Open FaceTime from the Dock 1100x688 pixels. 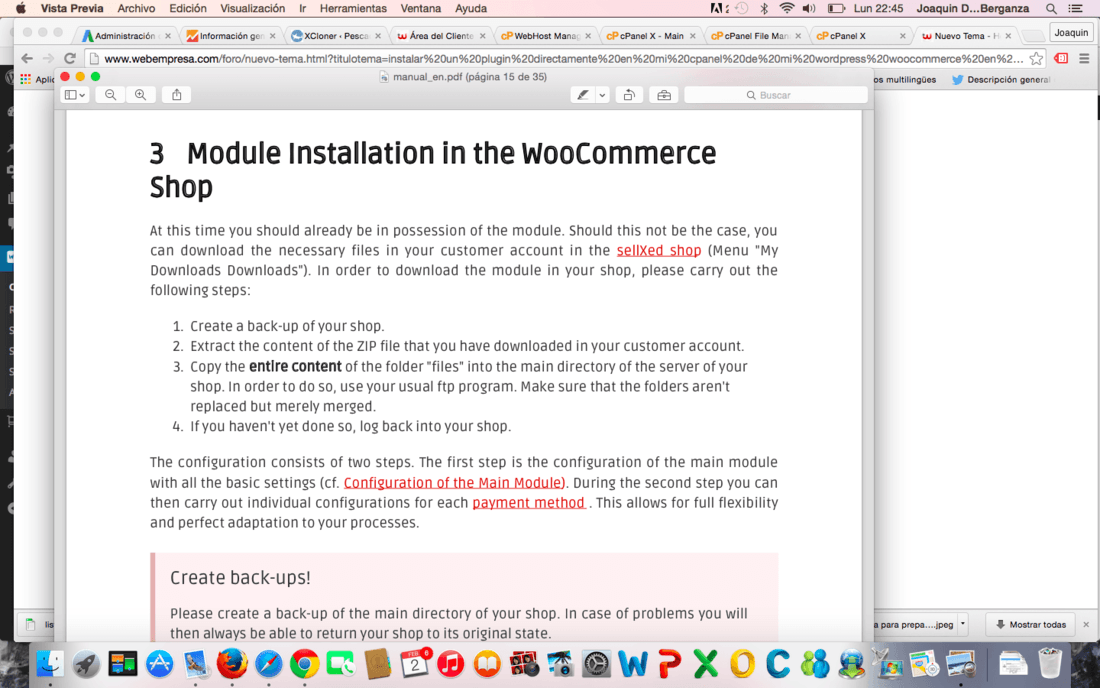pos(341,663)
